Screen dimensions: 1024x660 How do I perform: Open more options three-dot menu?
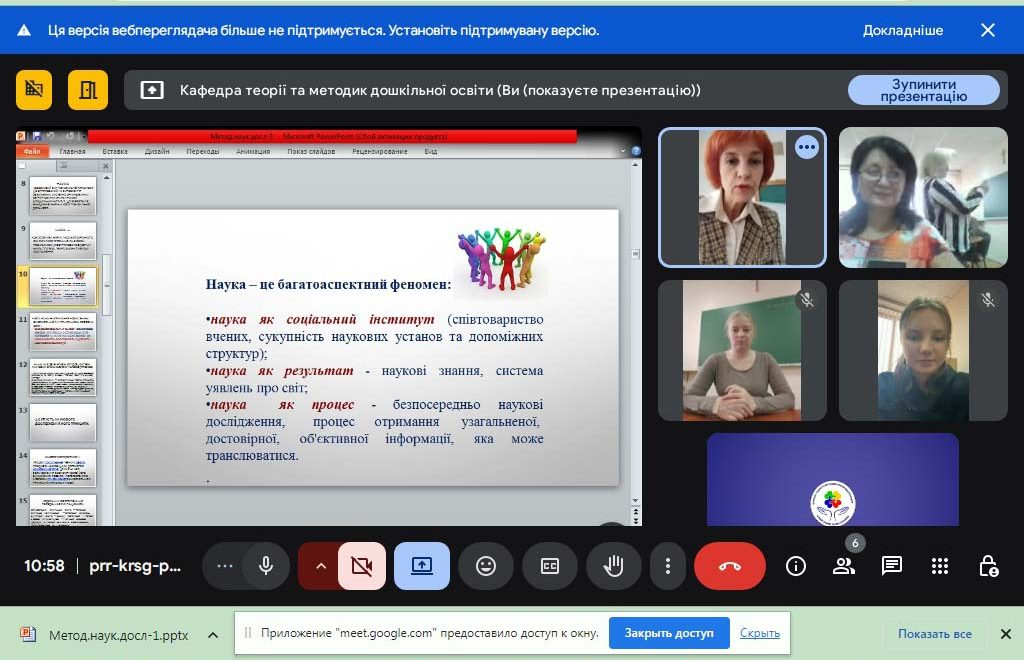pos(668,566)
